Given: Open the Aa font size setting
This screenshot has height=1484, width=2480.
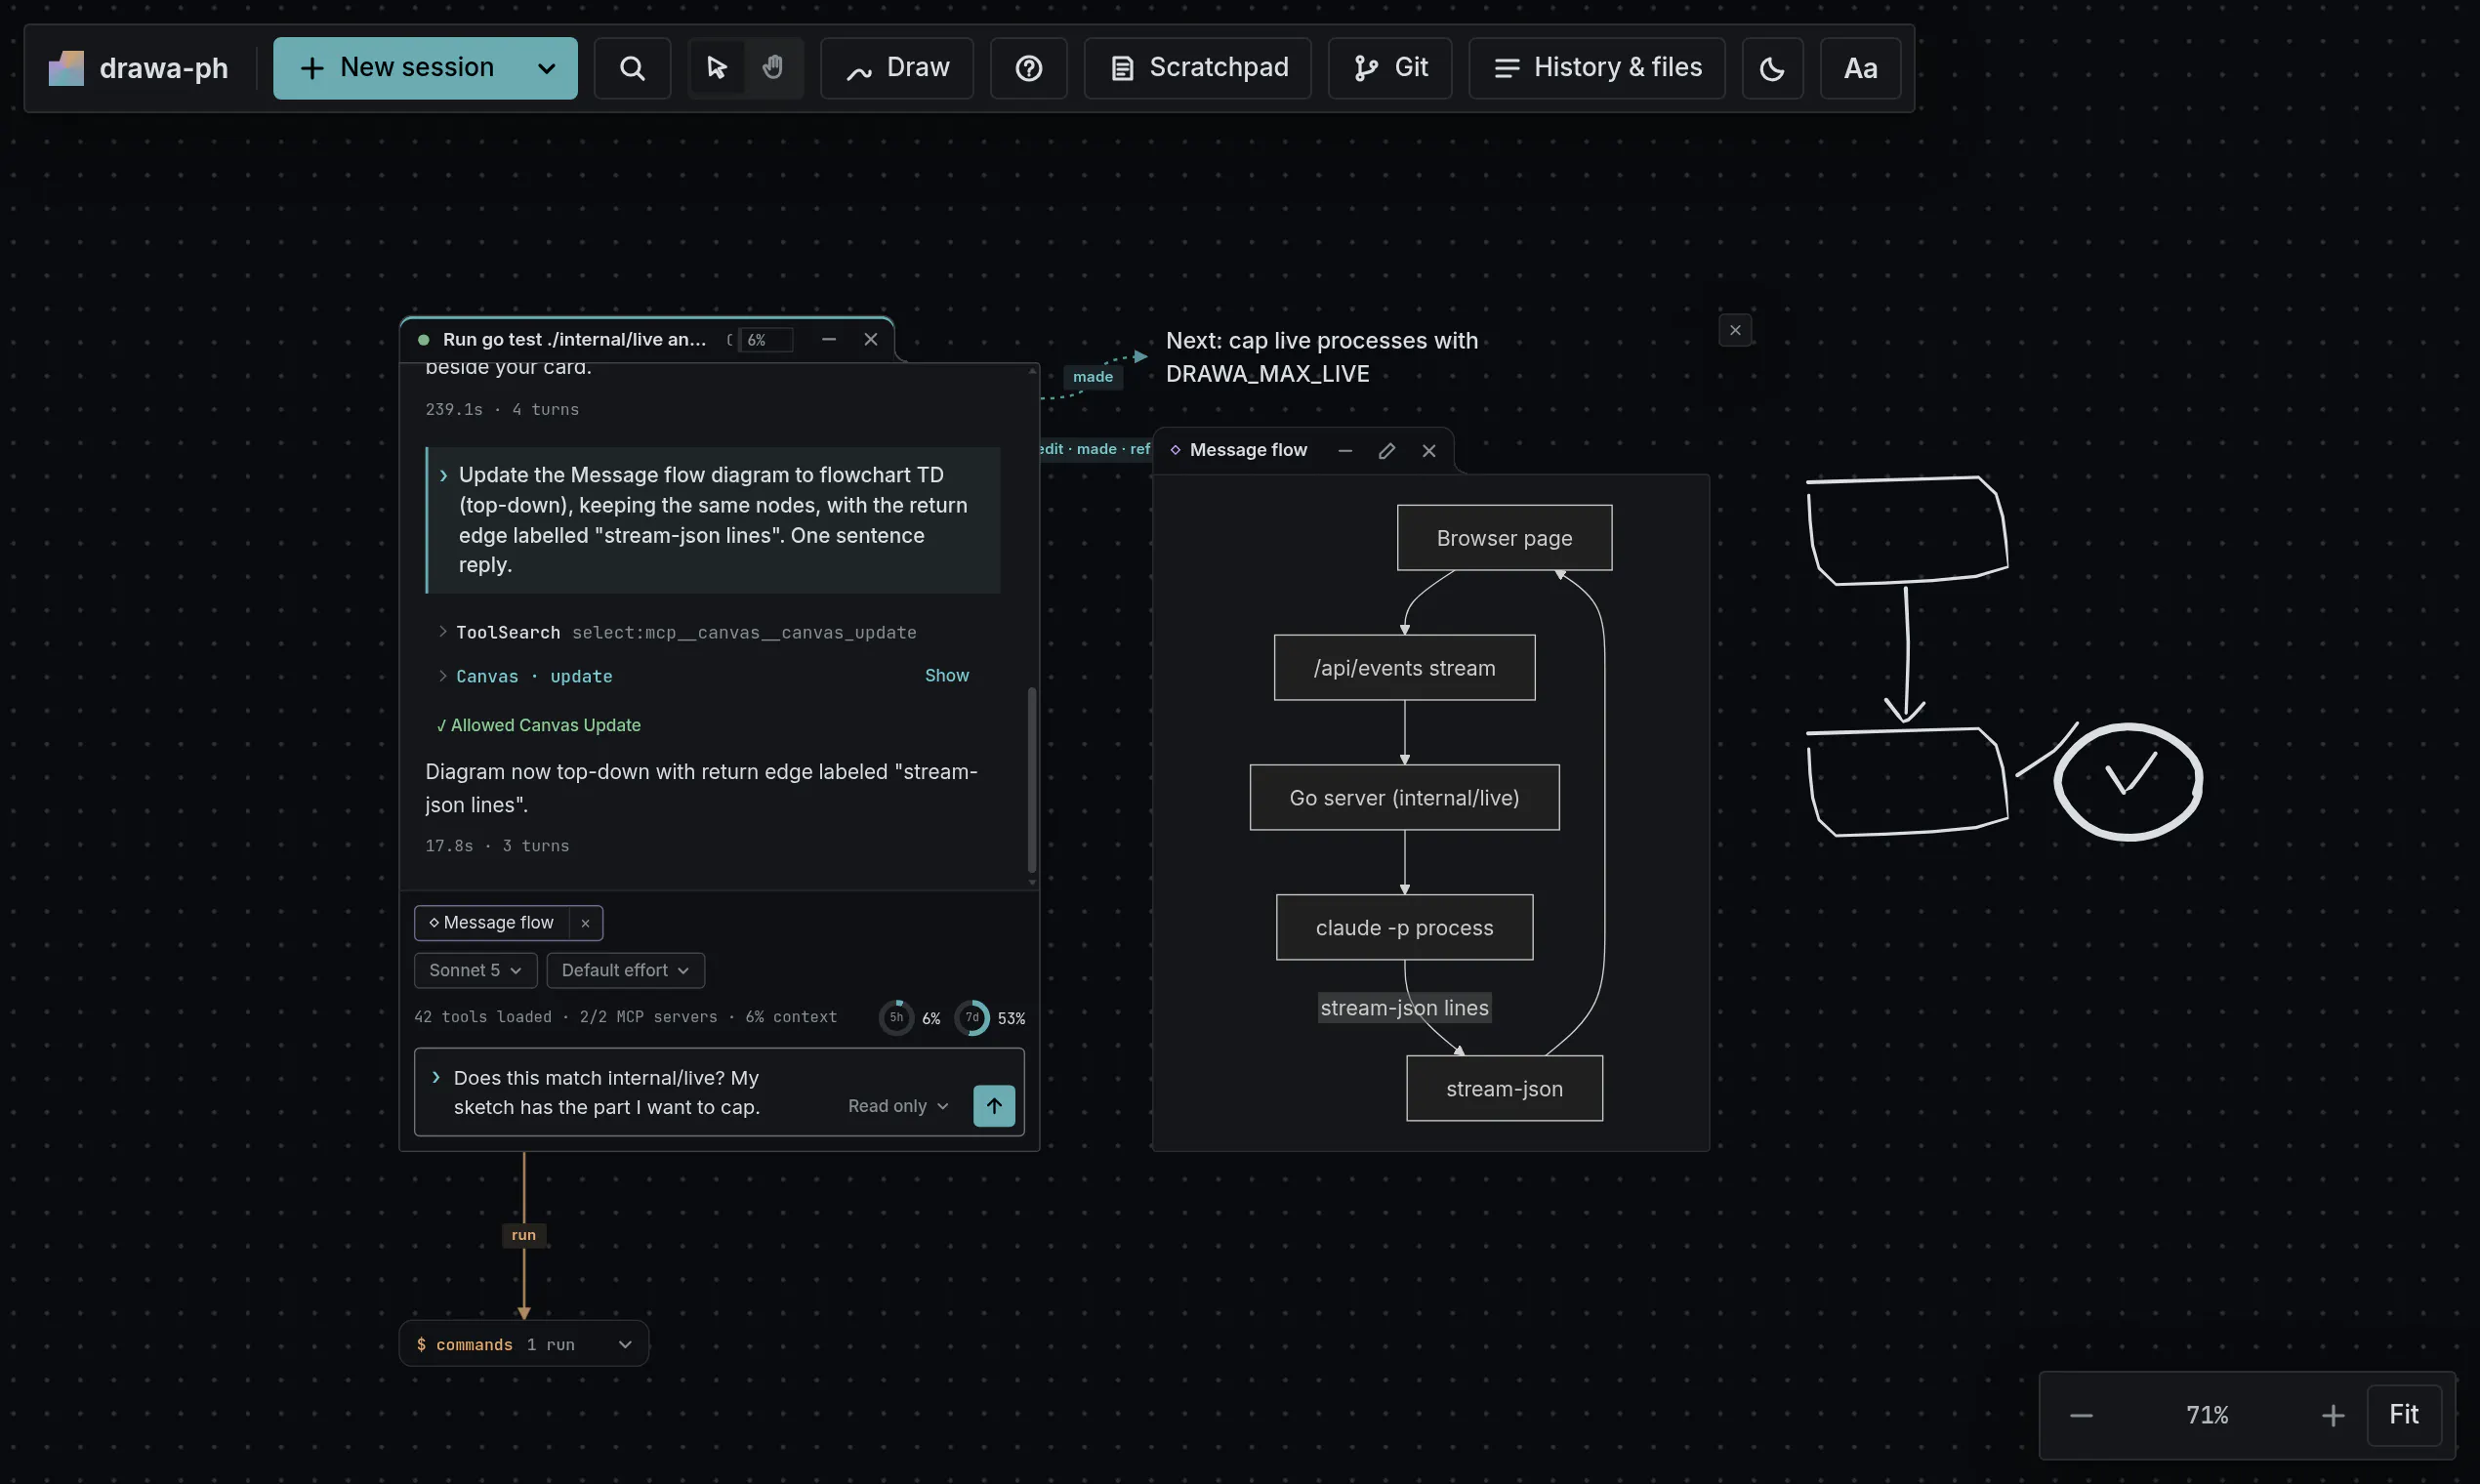Looking at the screenshot, I should coord(1860,68).
